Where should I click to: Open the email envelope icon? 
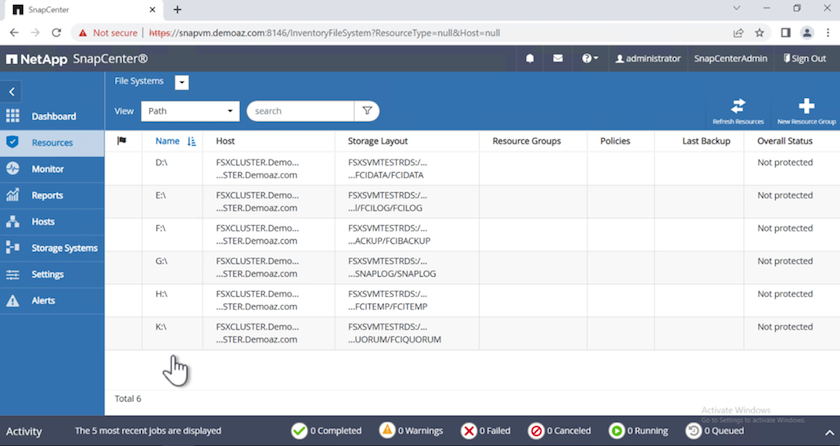pyautogui.click(x=558, y=59)
